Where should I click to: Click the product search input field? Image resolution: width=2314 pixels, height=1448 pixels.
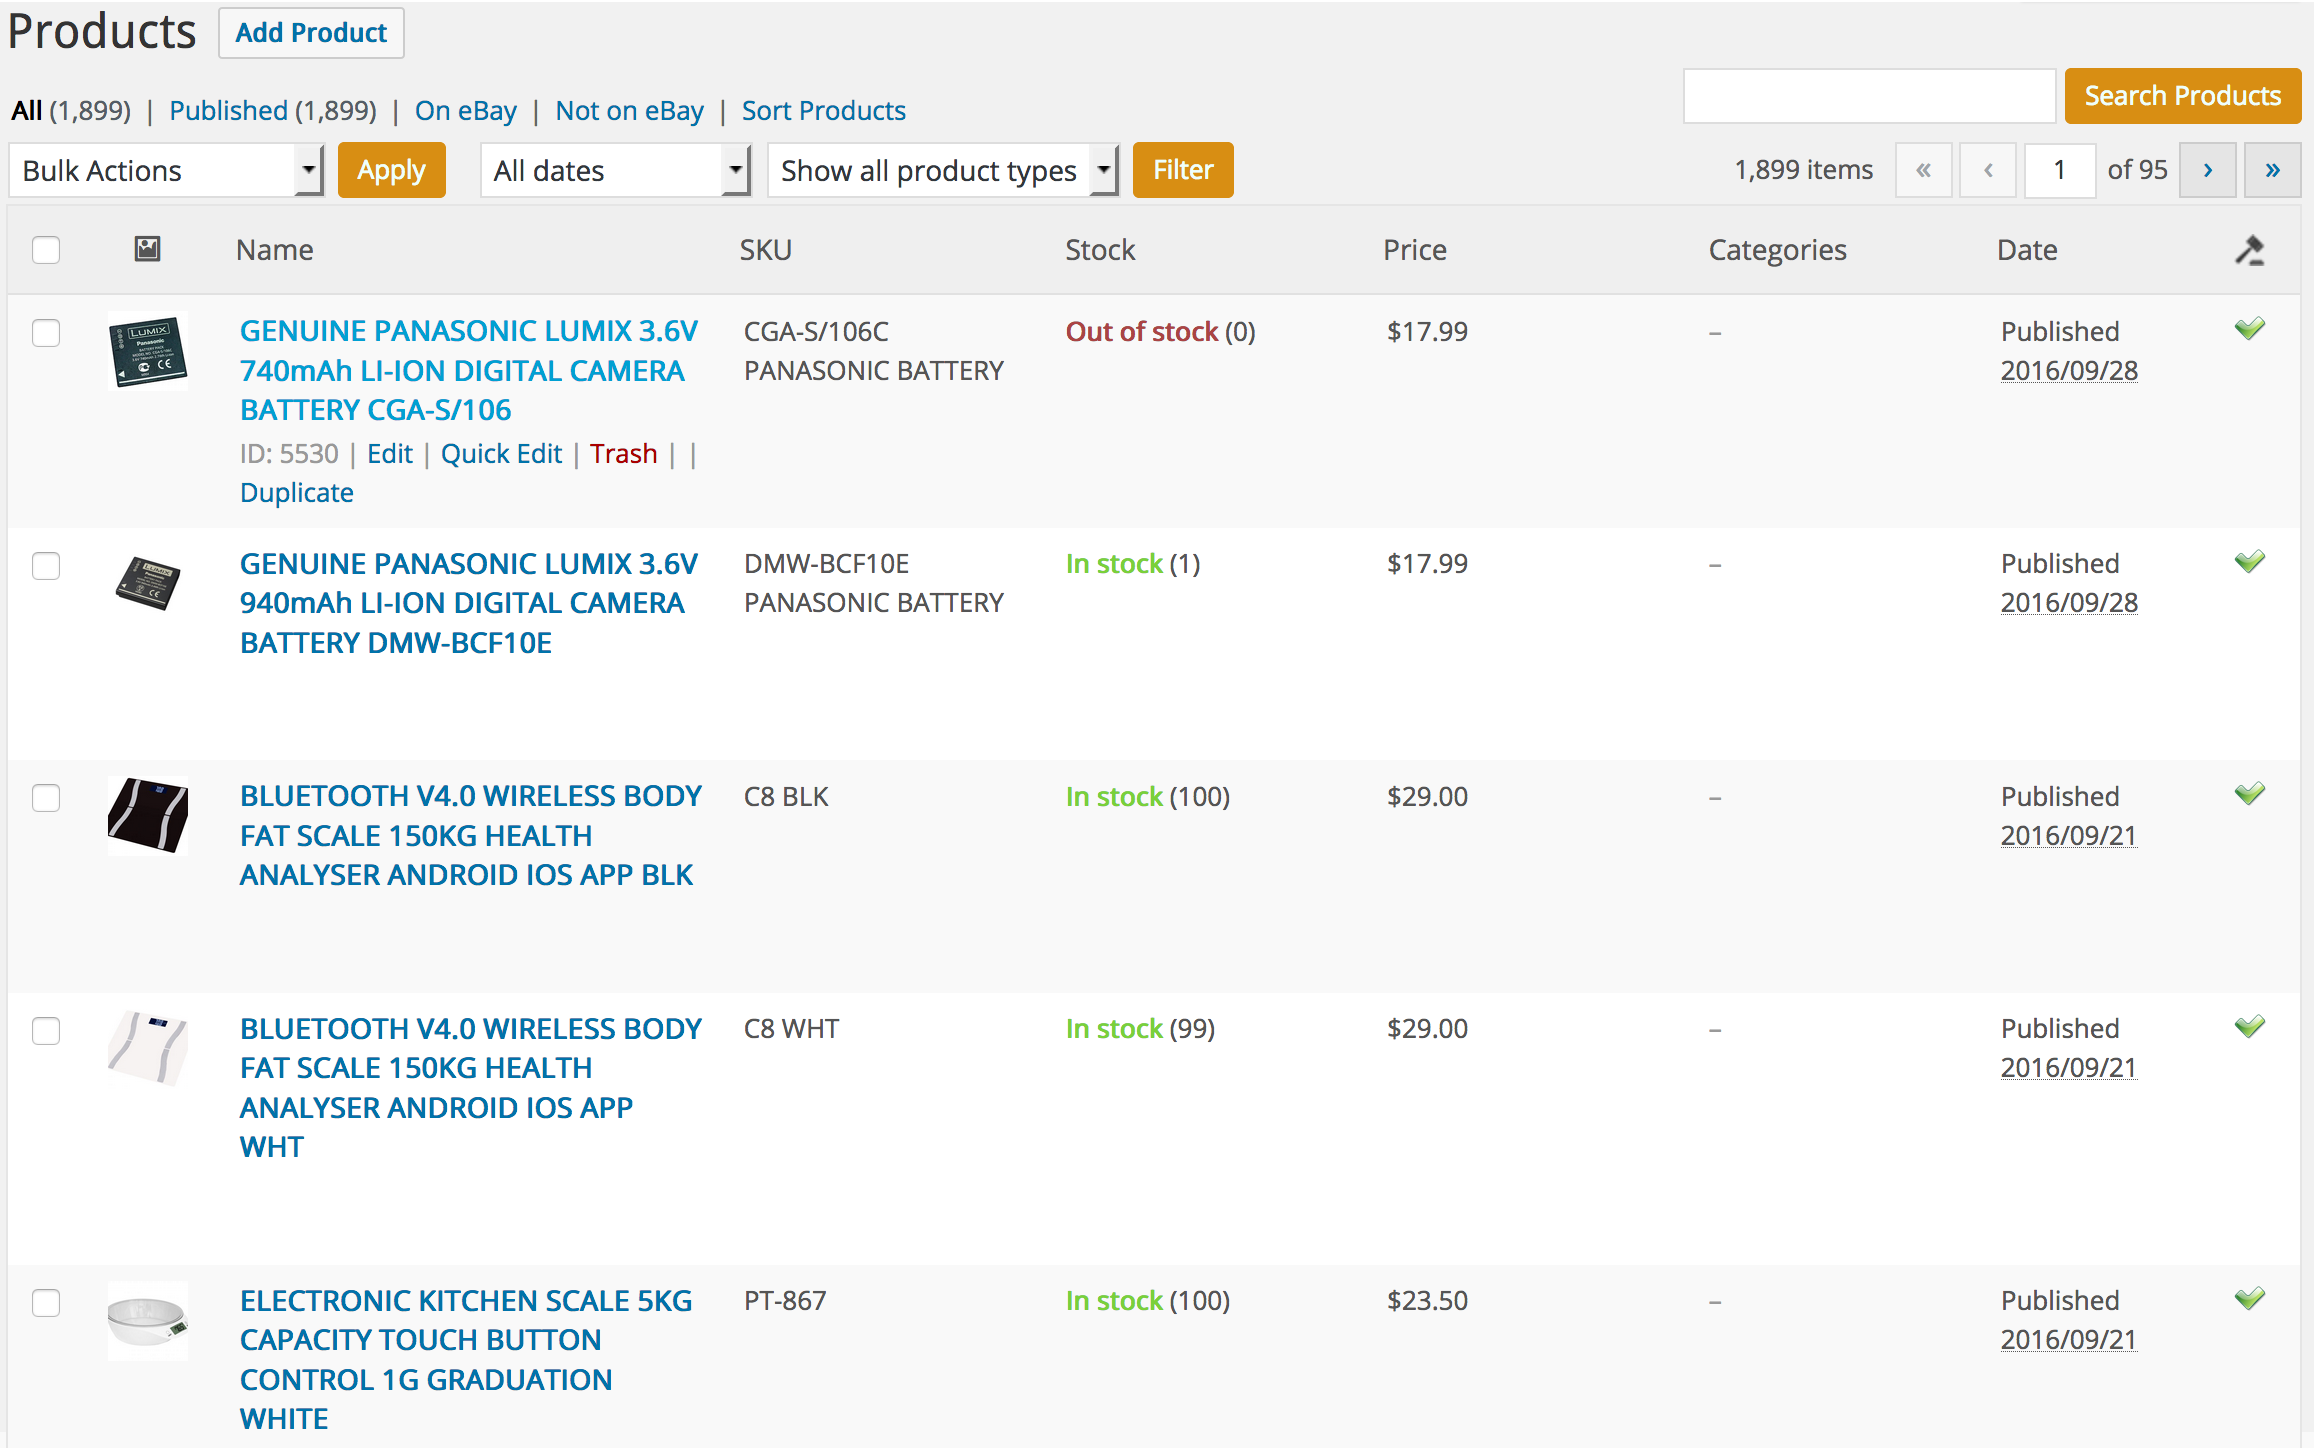(x=1869, y=96)
